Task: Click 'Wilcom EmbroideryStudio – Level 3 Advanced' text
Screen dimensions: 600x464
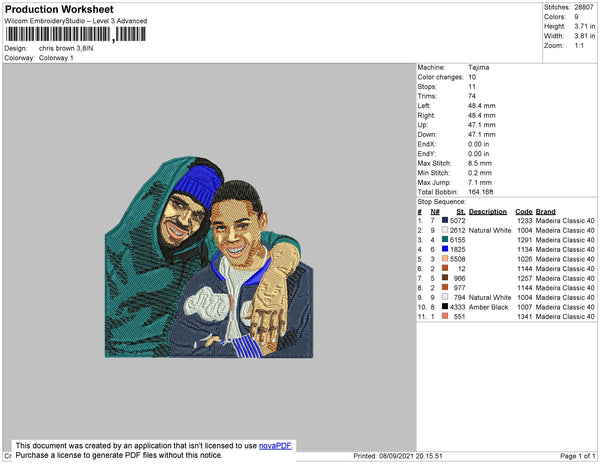Action: [x=76, y=21]
